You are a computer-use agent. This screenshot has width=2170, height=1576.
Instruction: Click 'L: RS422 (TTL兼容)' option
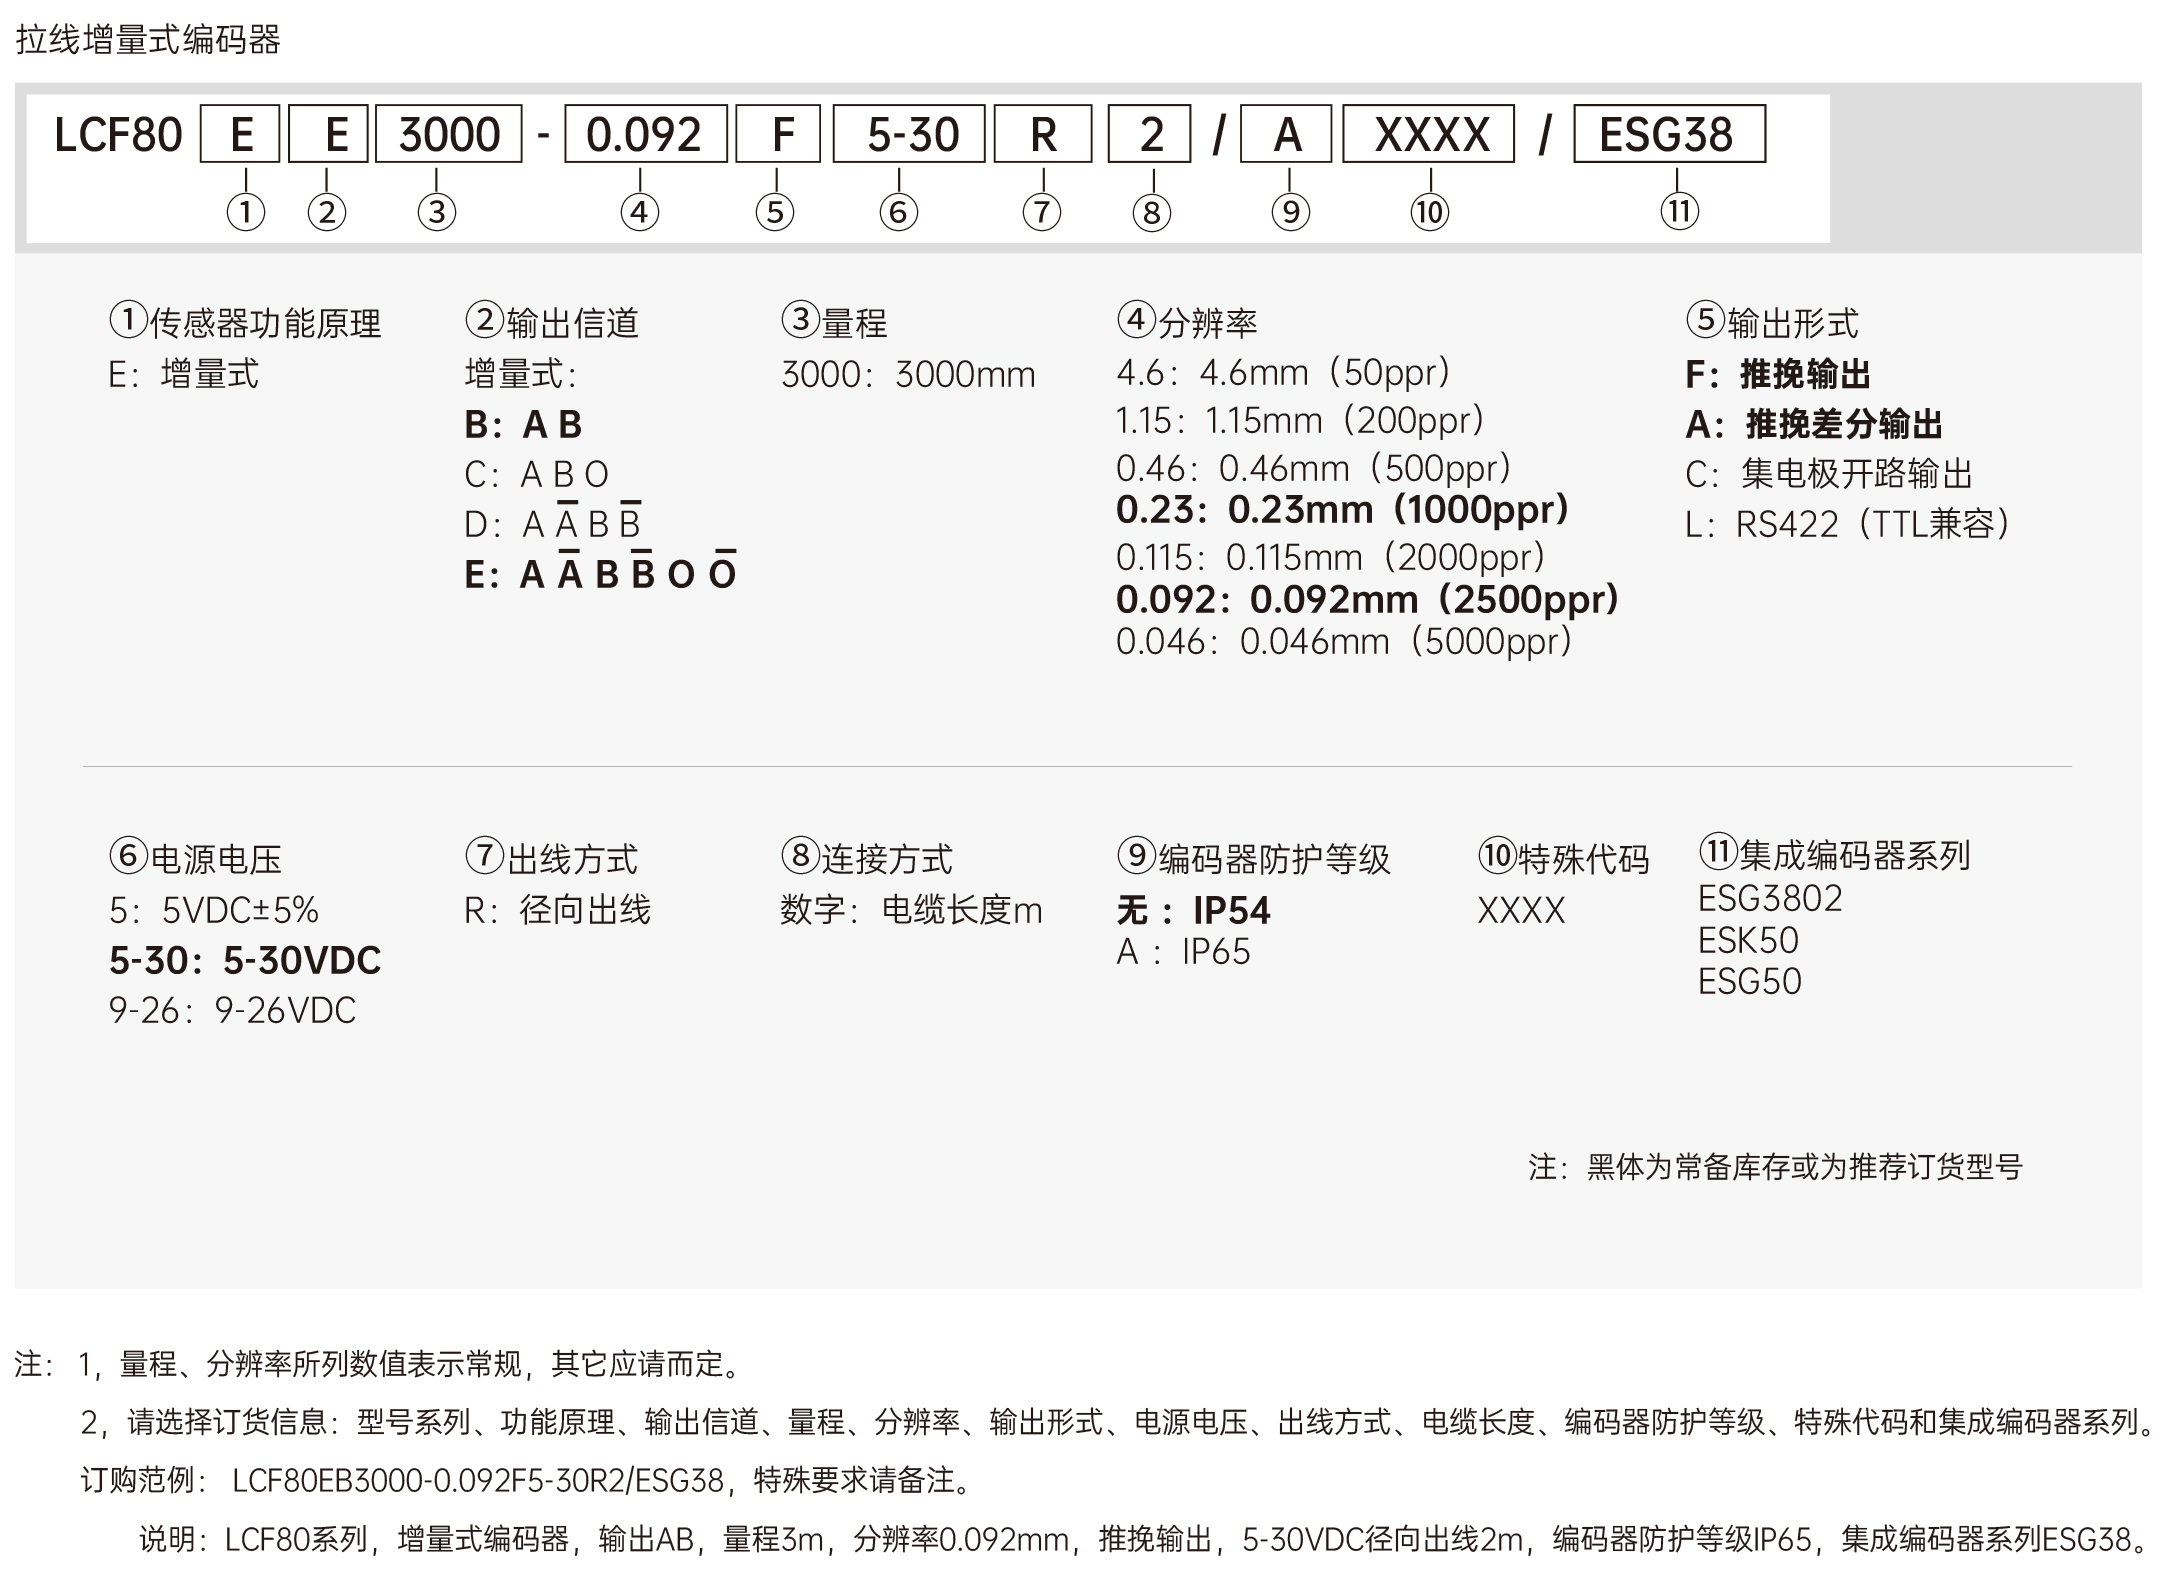click(1847, 524)
